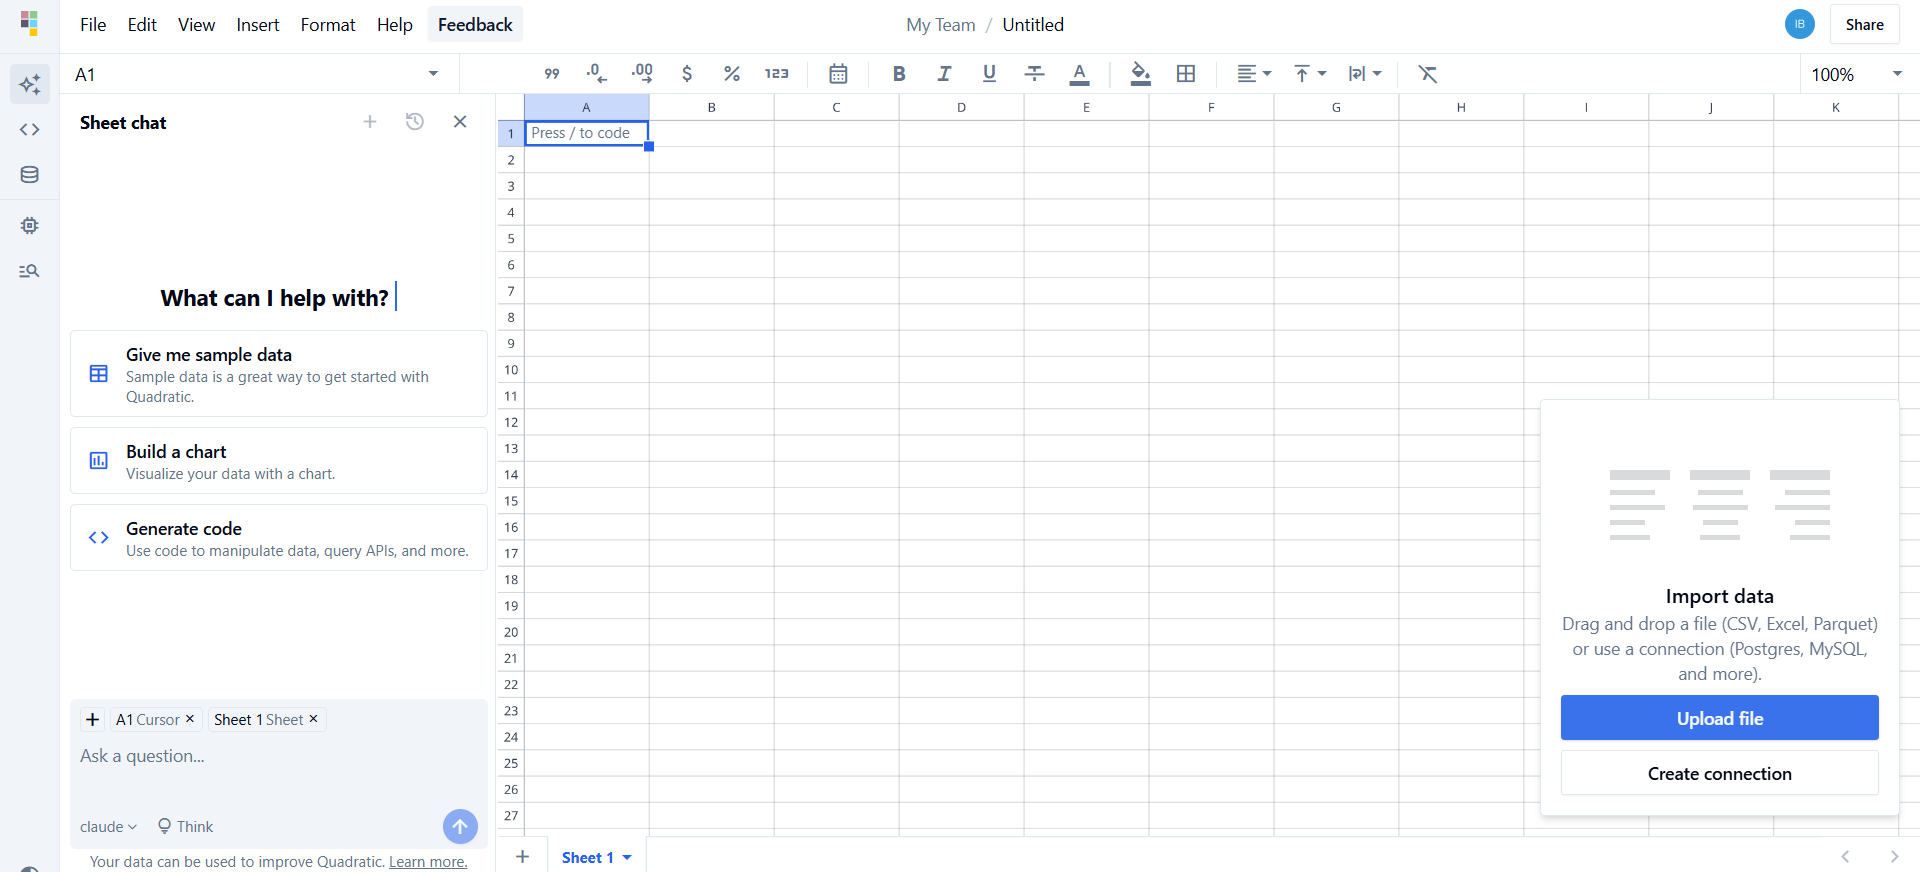The image size is (1920, 872).
Task: Apply automatic number format 123
Action: (777, 74)
